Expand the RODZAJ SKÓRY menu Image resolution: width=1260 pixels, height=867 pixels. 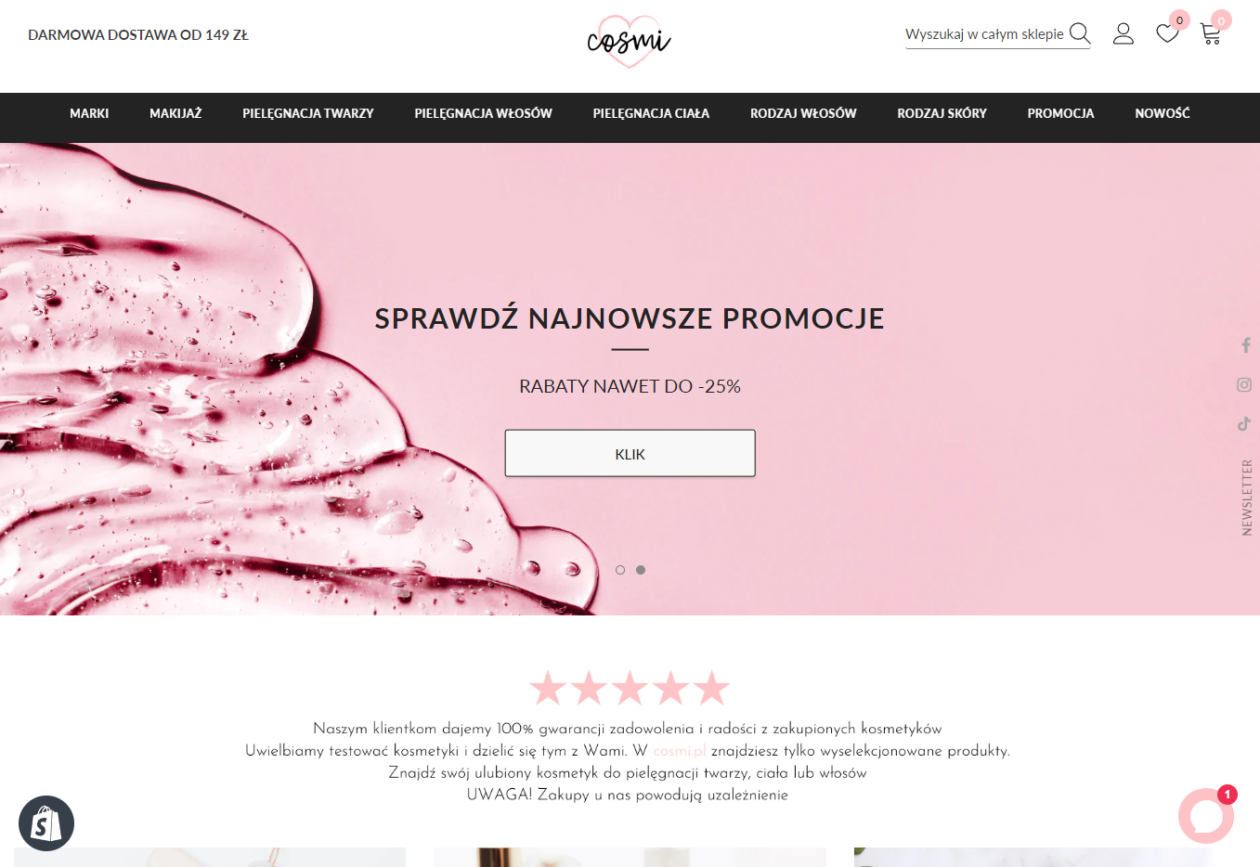(x=942, y=114)
